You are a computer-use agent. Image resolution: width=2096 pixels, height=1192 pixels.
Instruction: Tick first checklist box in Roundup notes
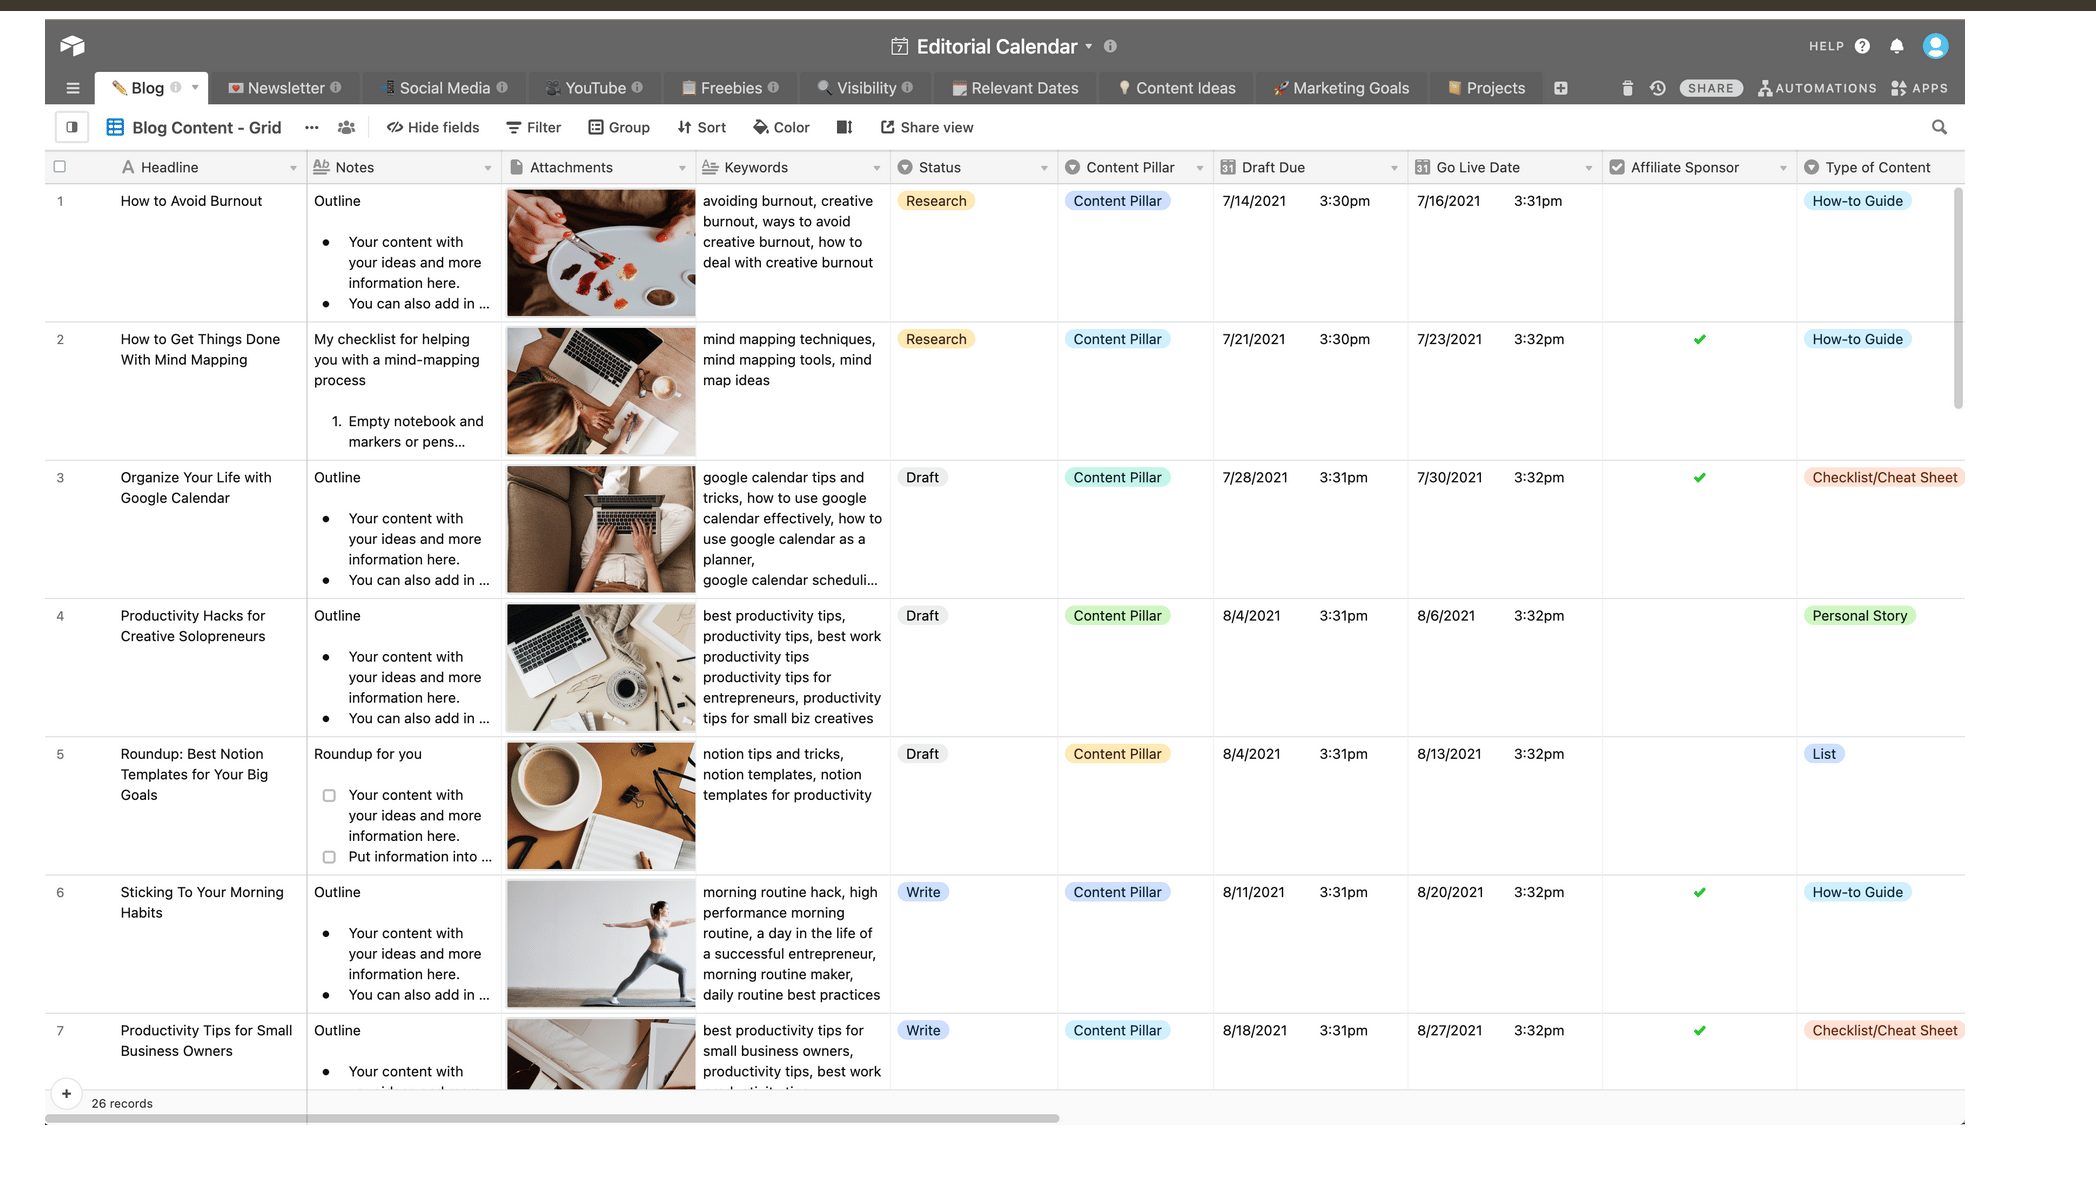pyautogui.click(x=329, y=796)
